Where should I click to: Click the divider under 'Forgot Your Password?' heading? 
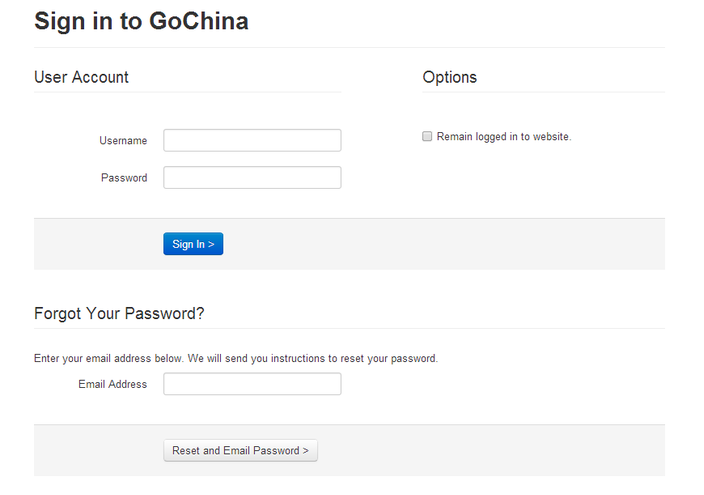pos(349,328)
